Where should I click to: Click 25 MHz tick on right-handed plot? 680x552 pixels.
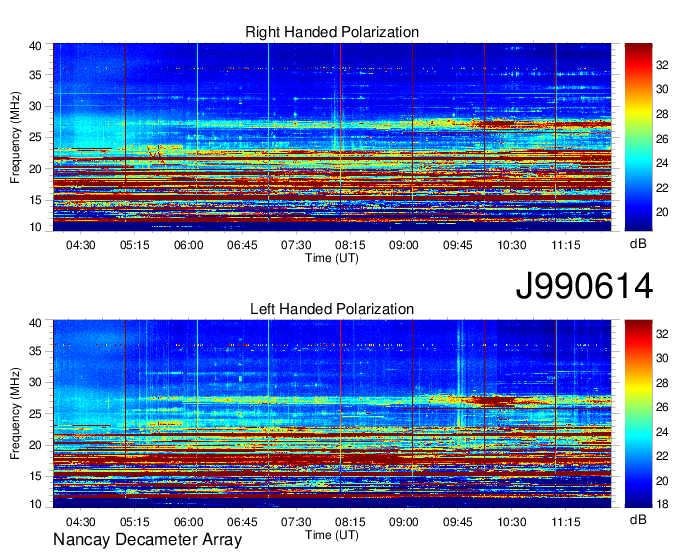pyautogui.click(x=36, y=137)
